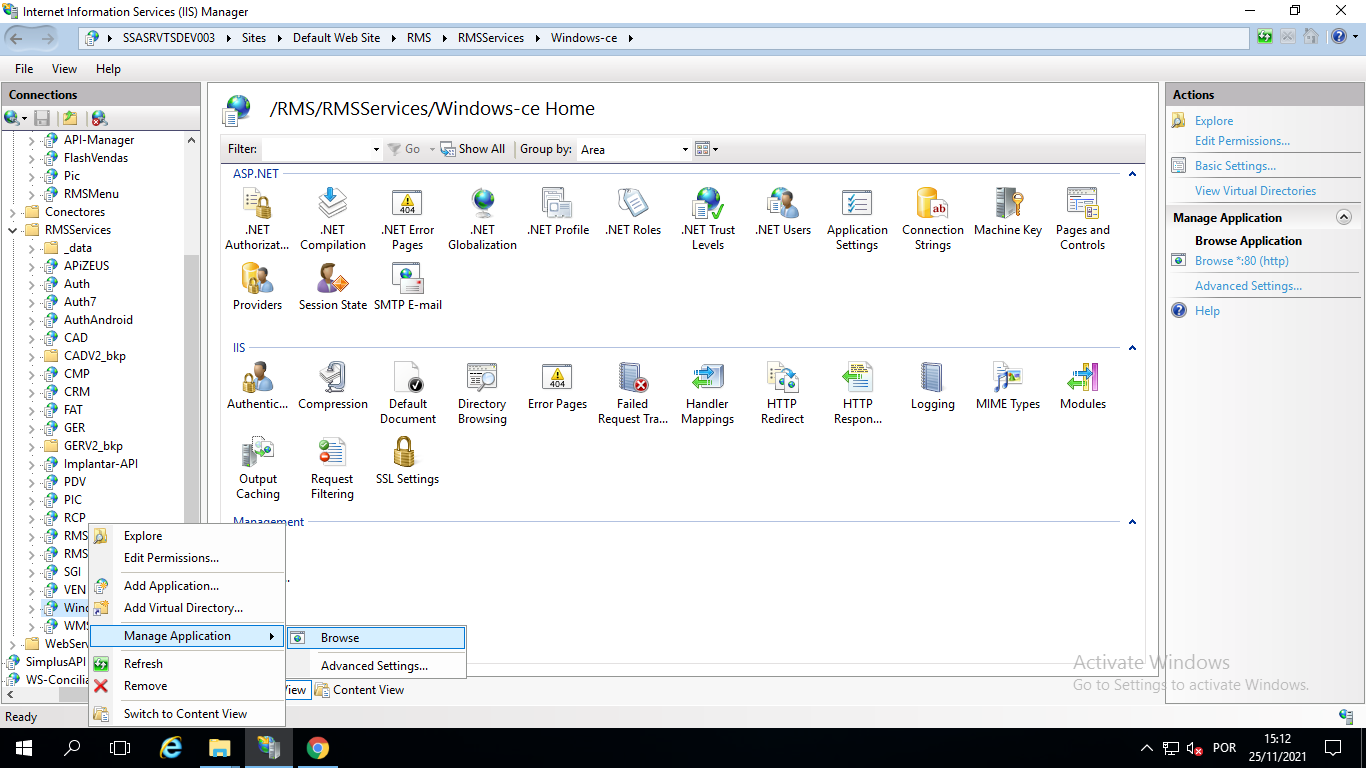Image resolution: width=1366 pixels, height=768 pixels.
Task: Open Basic Settings link in Actions
Action: [1235, 166]
